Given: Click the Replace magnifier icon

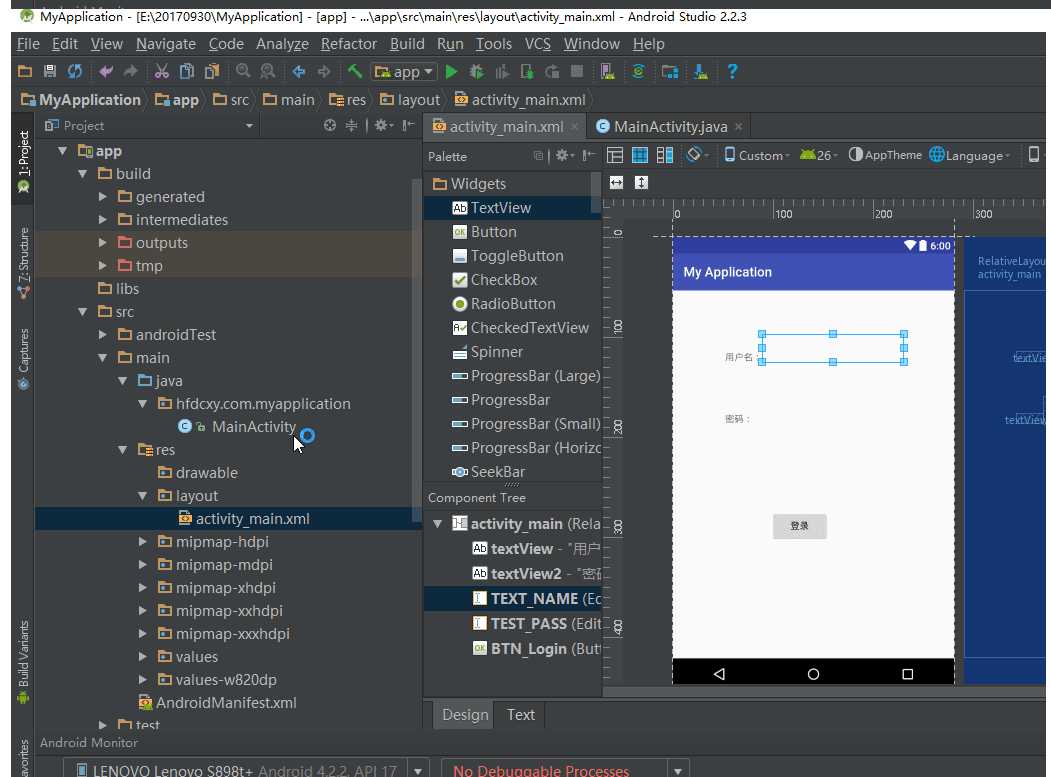Looking at the screenshot, I should point(267,71).
